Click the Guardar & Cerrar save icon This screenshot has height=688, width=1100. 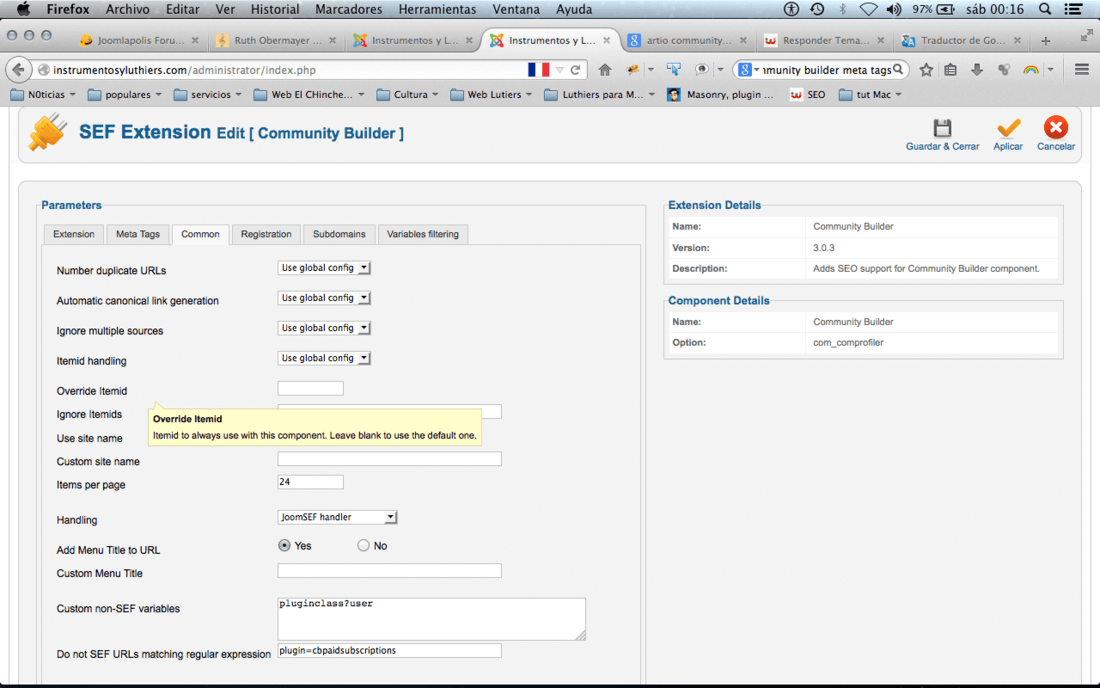tap(942, 128)
